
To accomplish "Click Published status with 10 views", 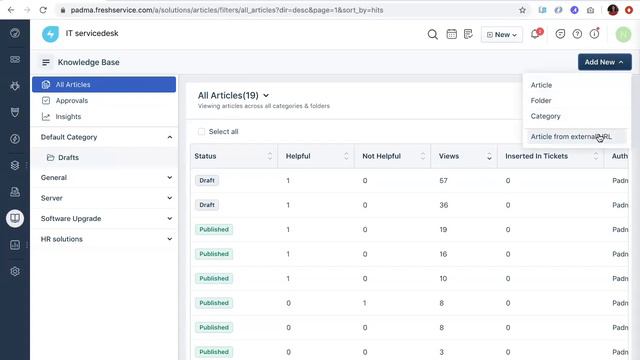I will 214,278.
